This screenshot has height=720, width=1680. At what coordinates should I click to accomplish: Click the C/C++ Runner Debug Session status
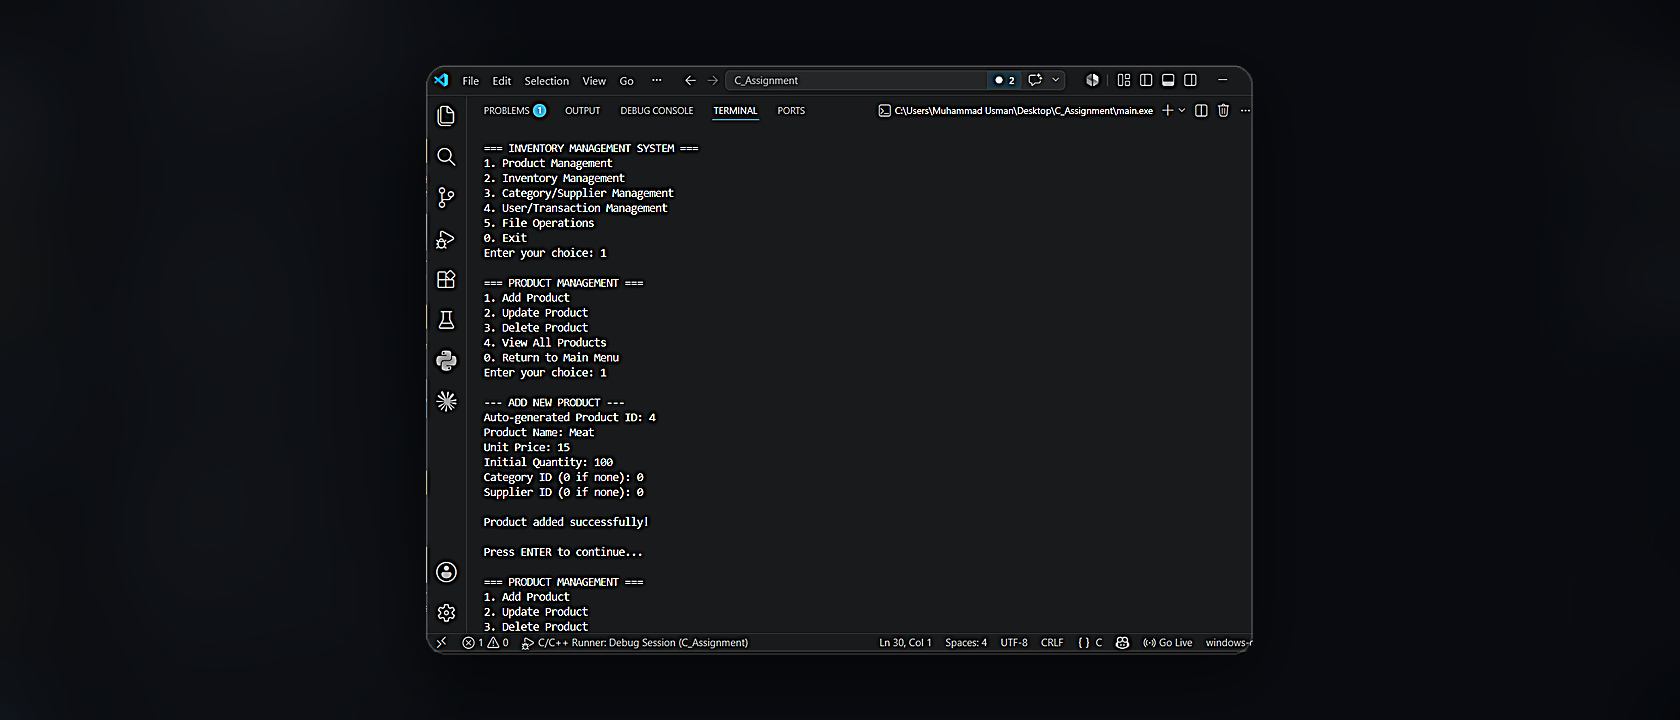coord(635,643)
